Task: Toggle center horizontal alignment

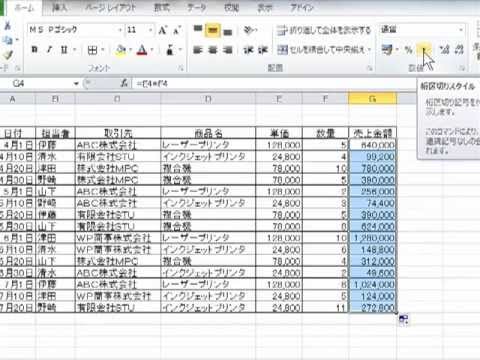Action: 213,50
